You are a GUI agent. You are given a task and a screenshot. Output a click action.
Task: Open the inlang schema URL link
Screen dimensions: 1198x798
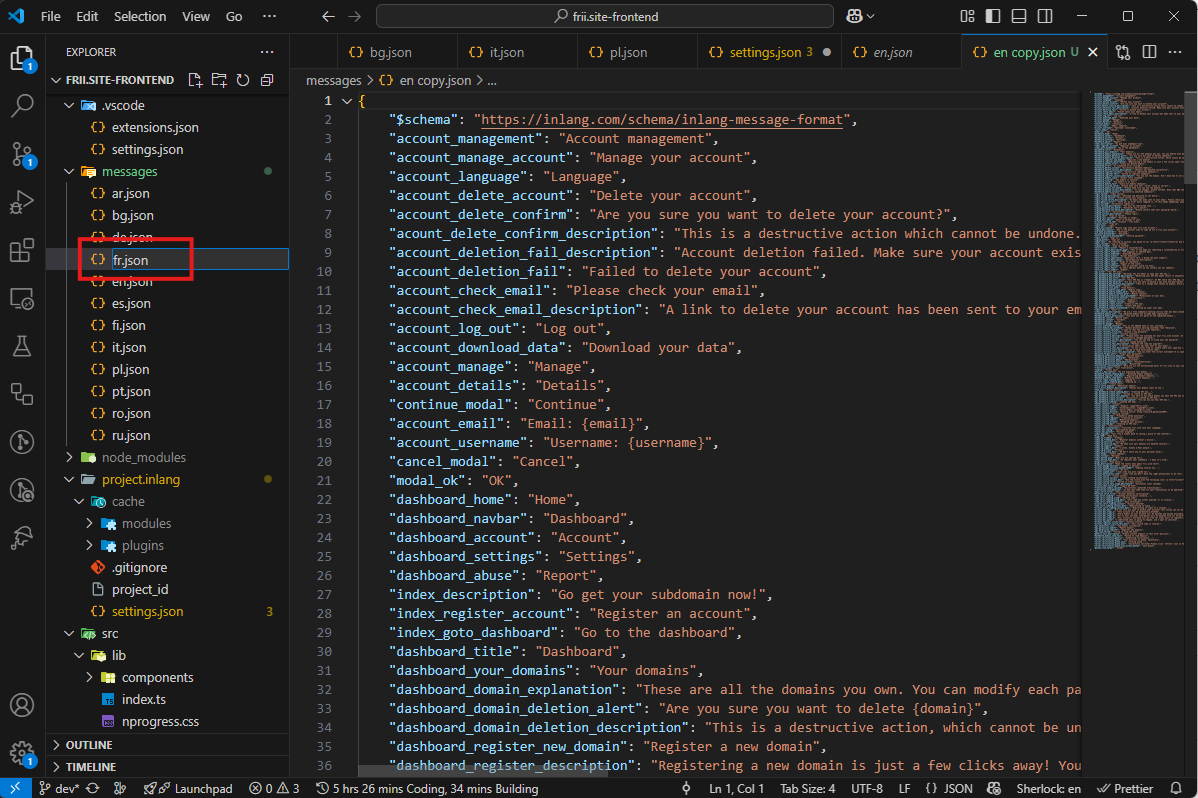pyautogui.click(x=662, y=120)
